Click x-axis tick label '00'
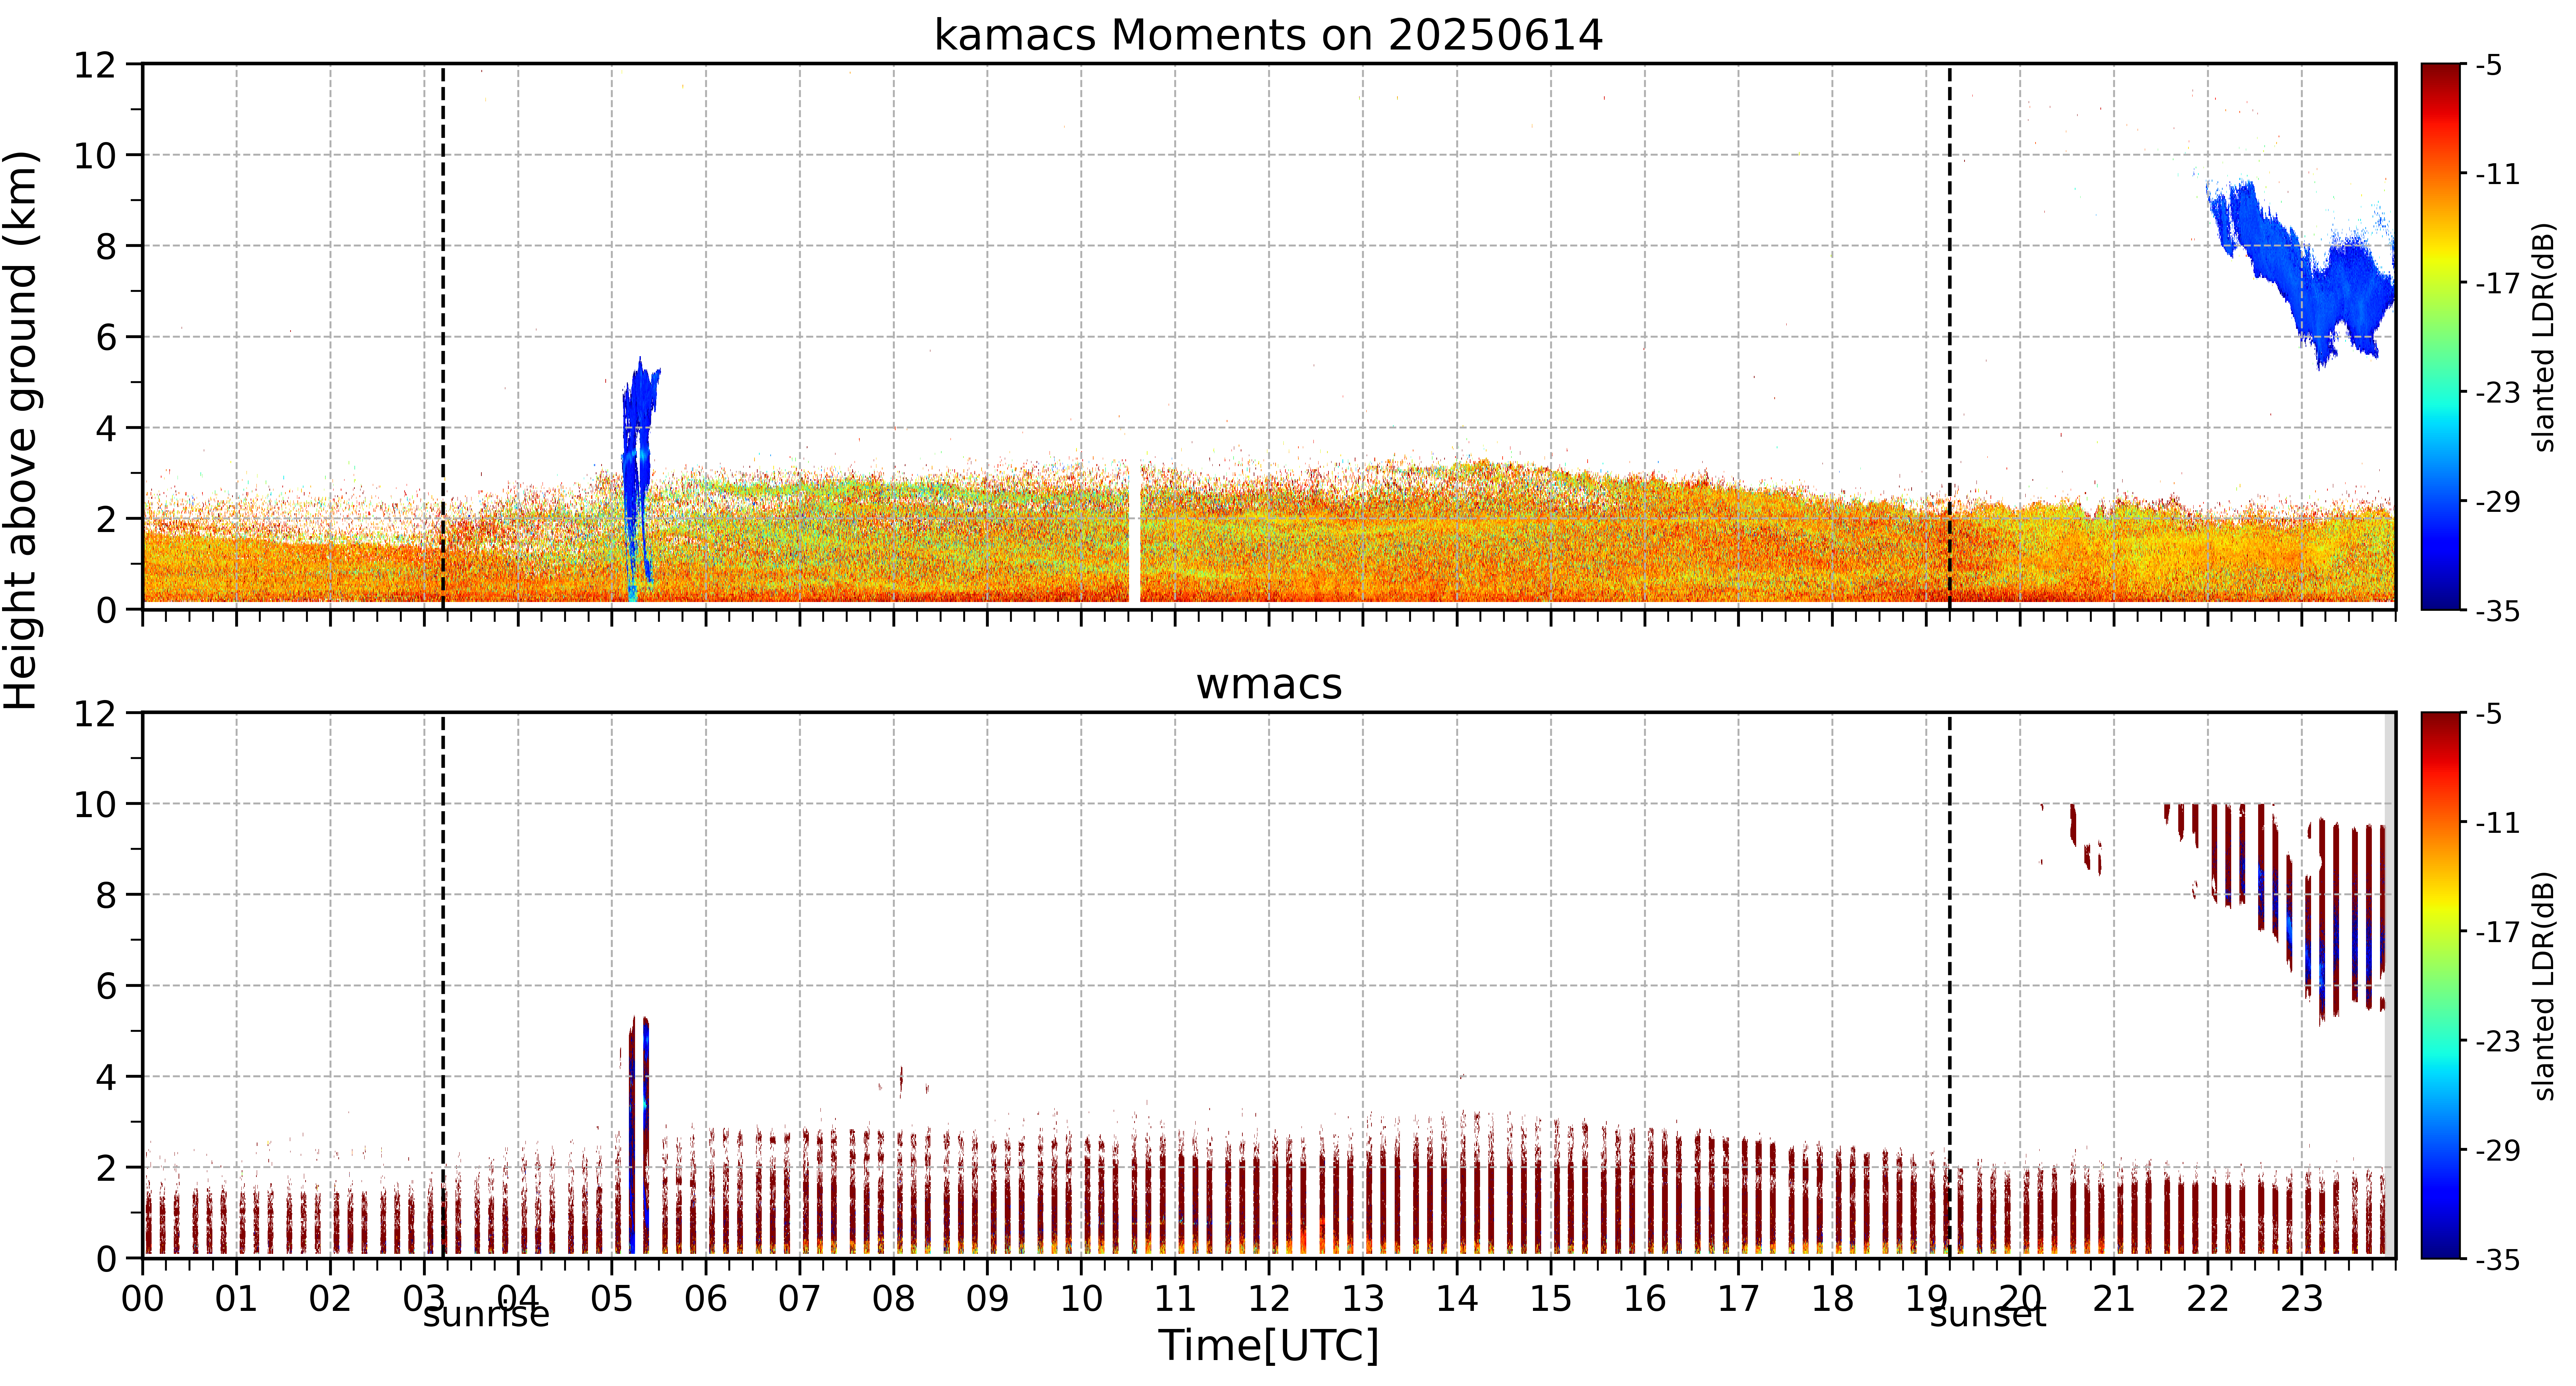The width and height of the screenshot is (2576, 1386). click(x=143, y=1299)
